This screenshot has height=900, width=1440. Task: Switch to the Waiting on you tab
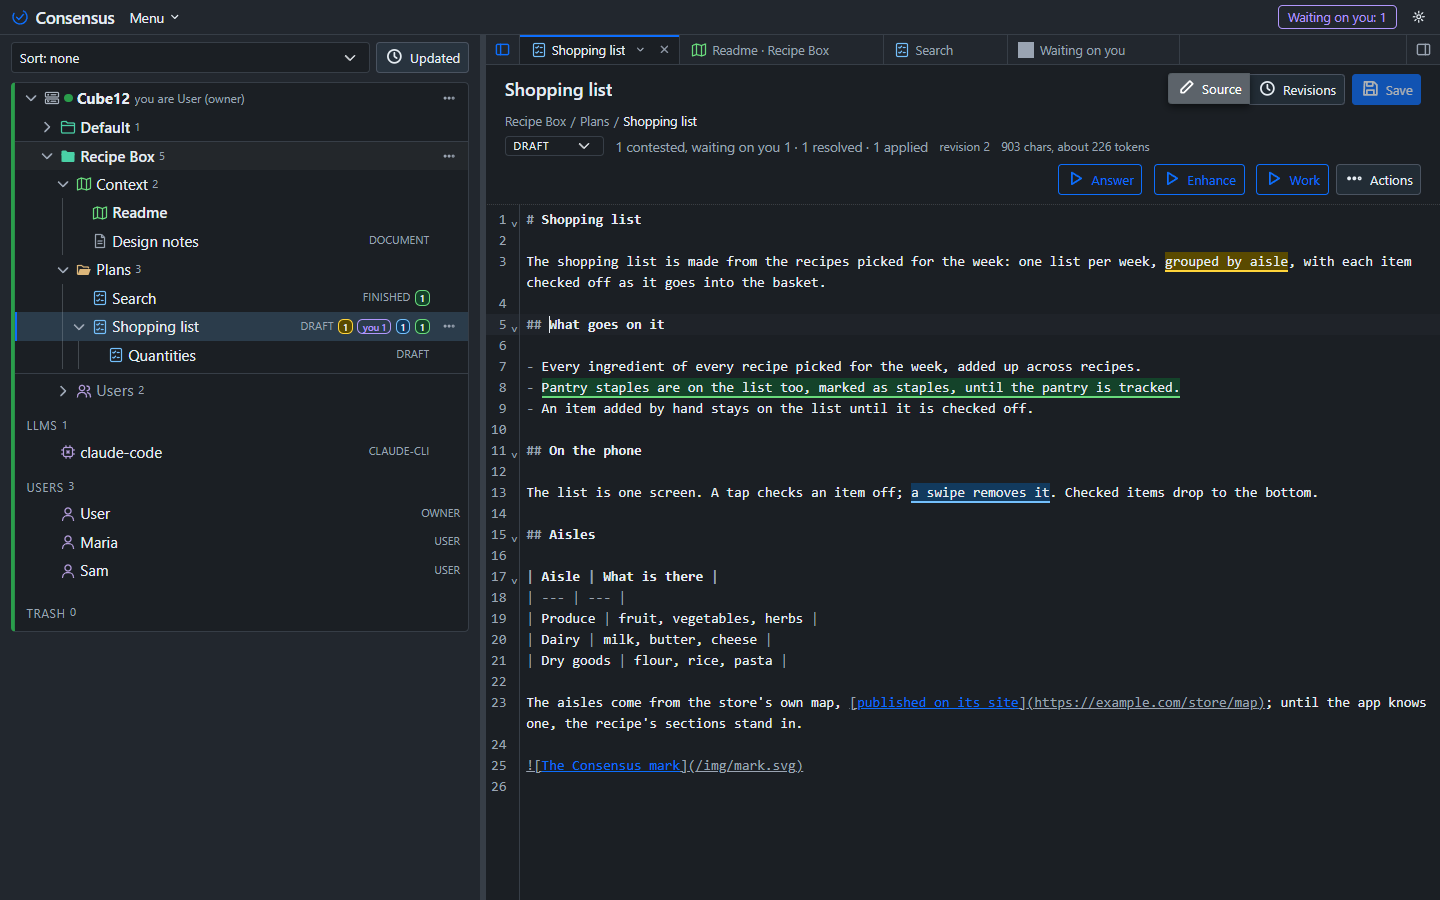tap(1092, 50)
